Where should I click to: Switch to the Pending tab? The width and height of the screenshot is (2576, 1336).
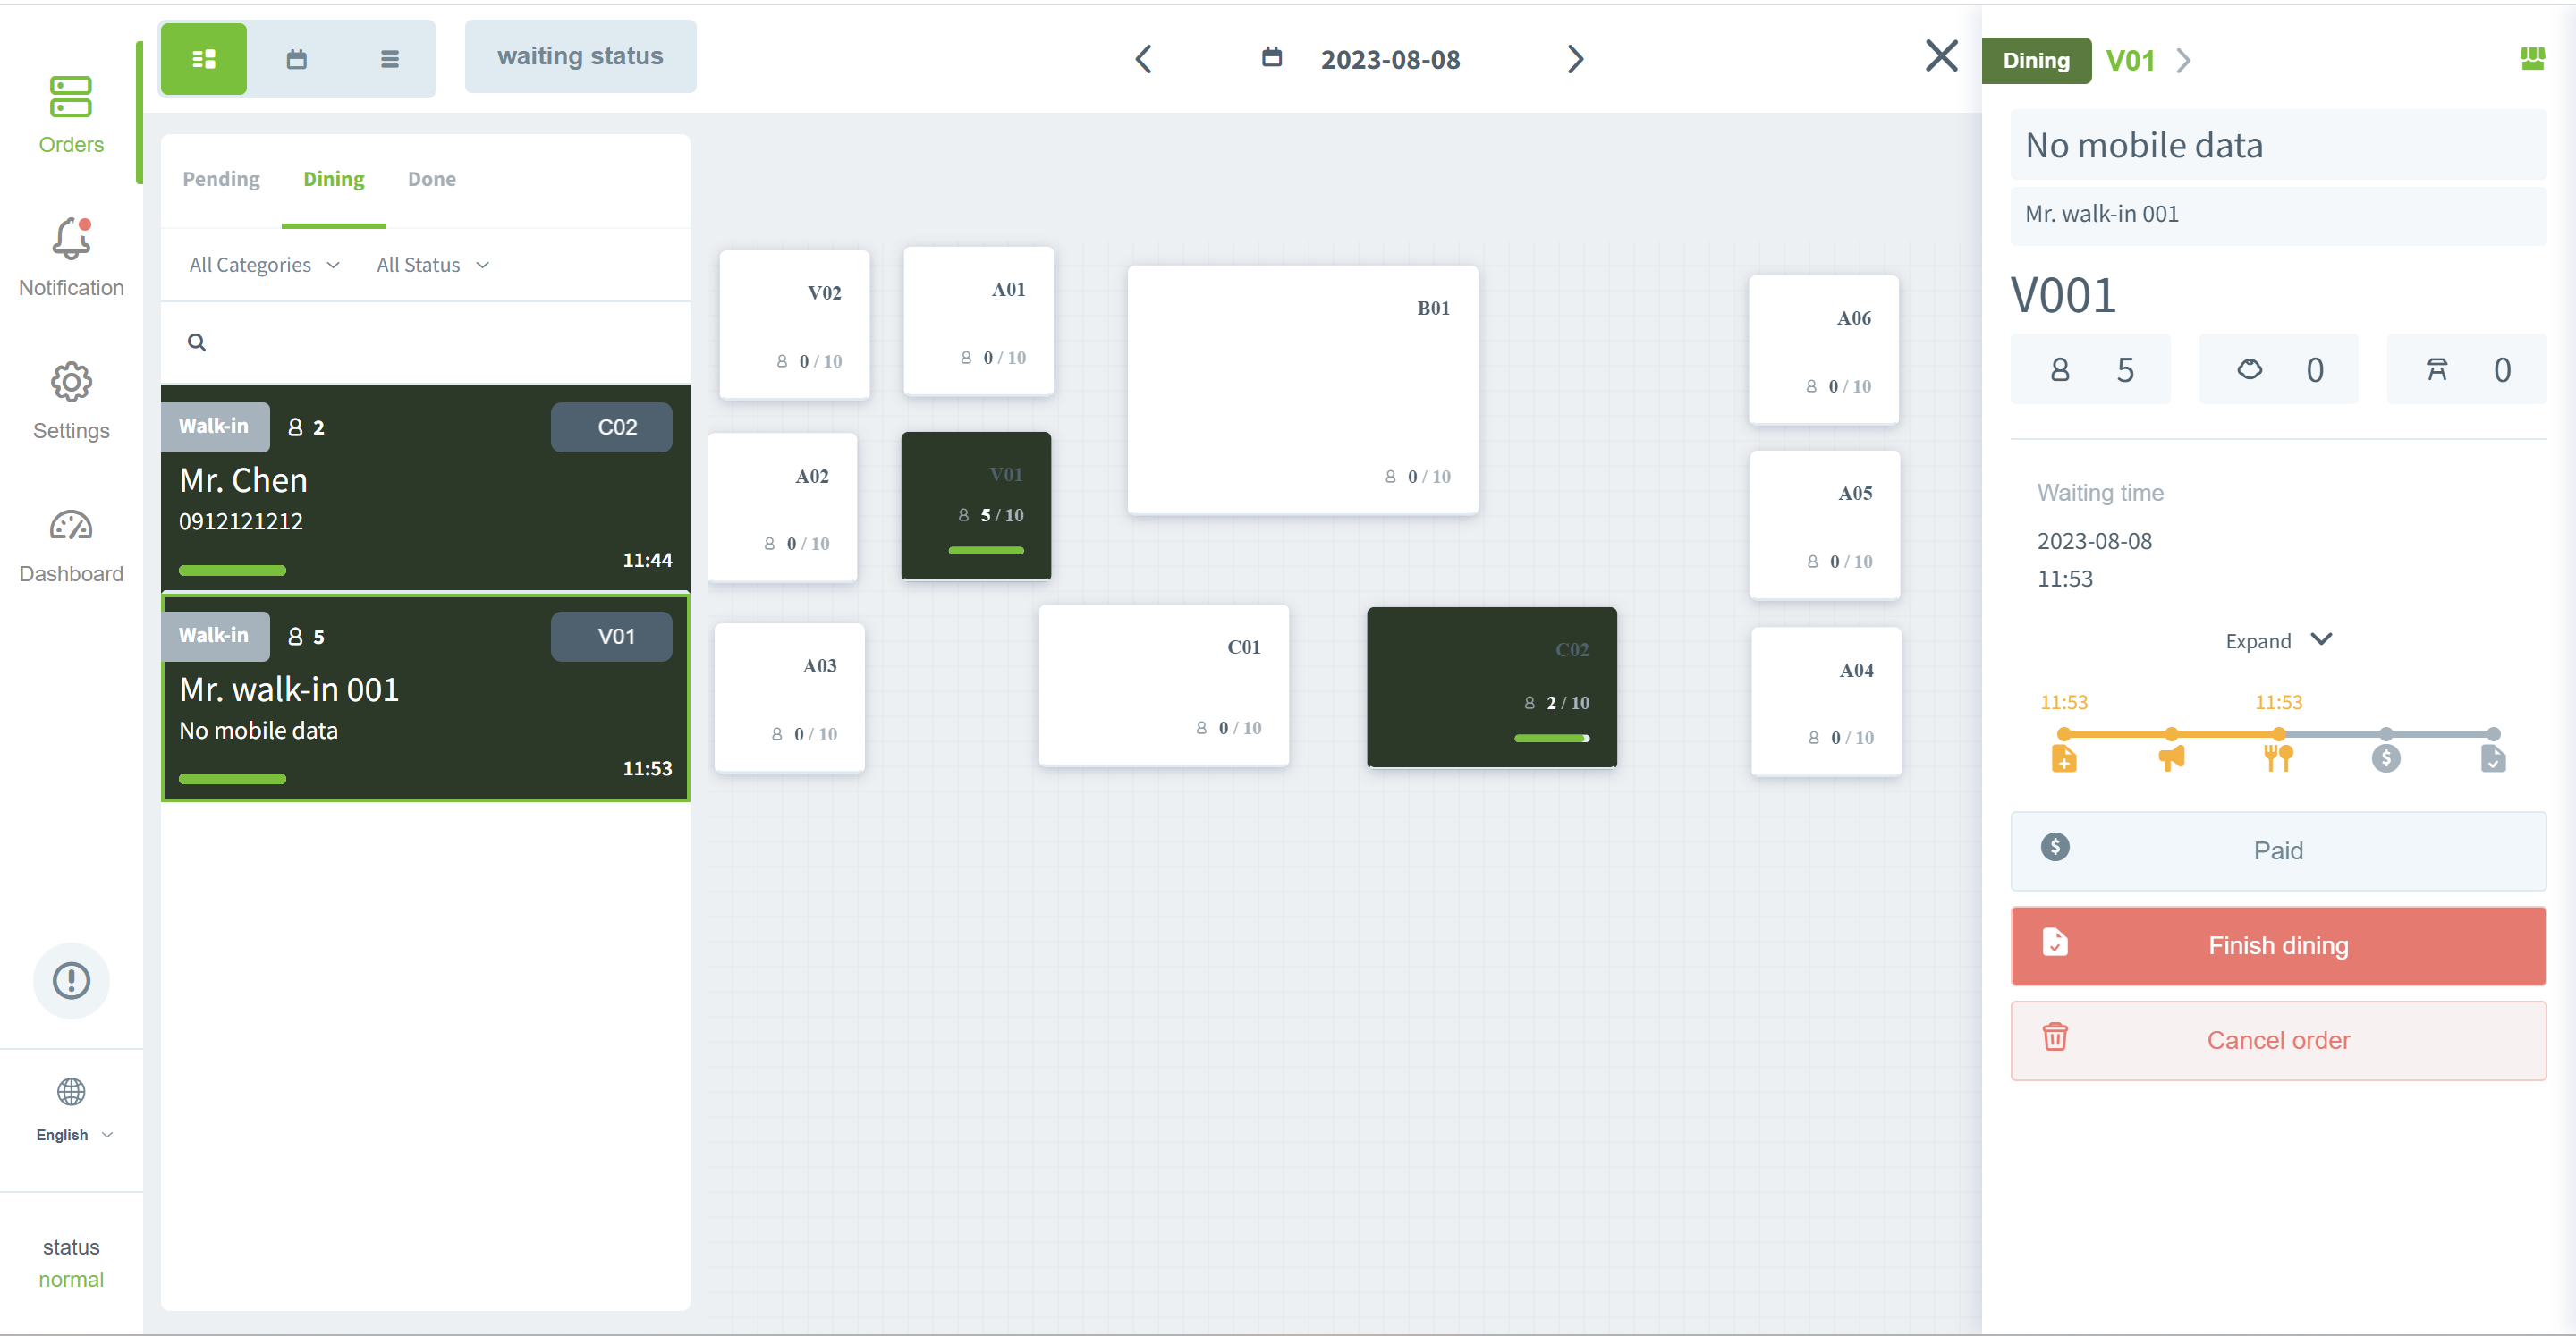pyautogui.click(x=221, y=179)
